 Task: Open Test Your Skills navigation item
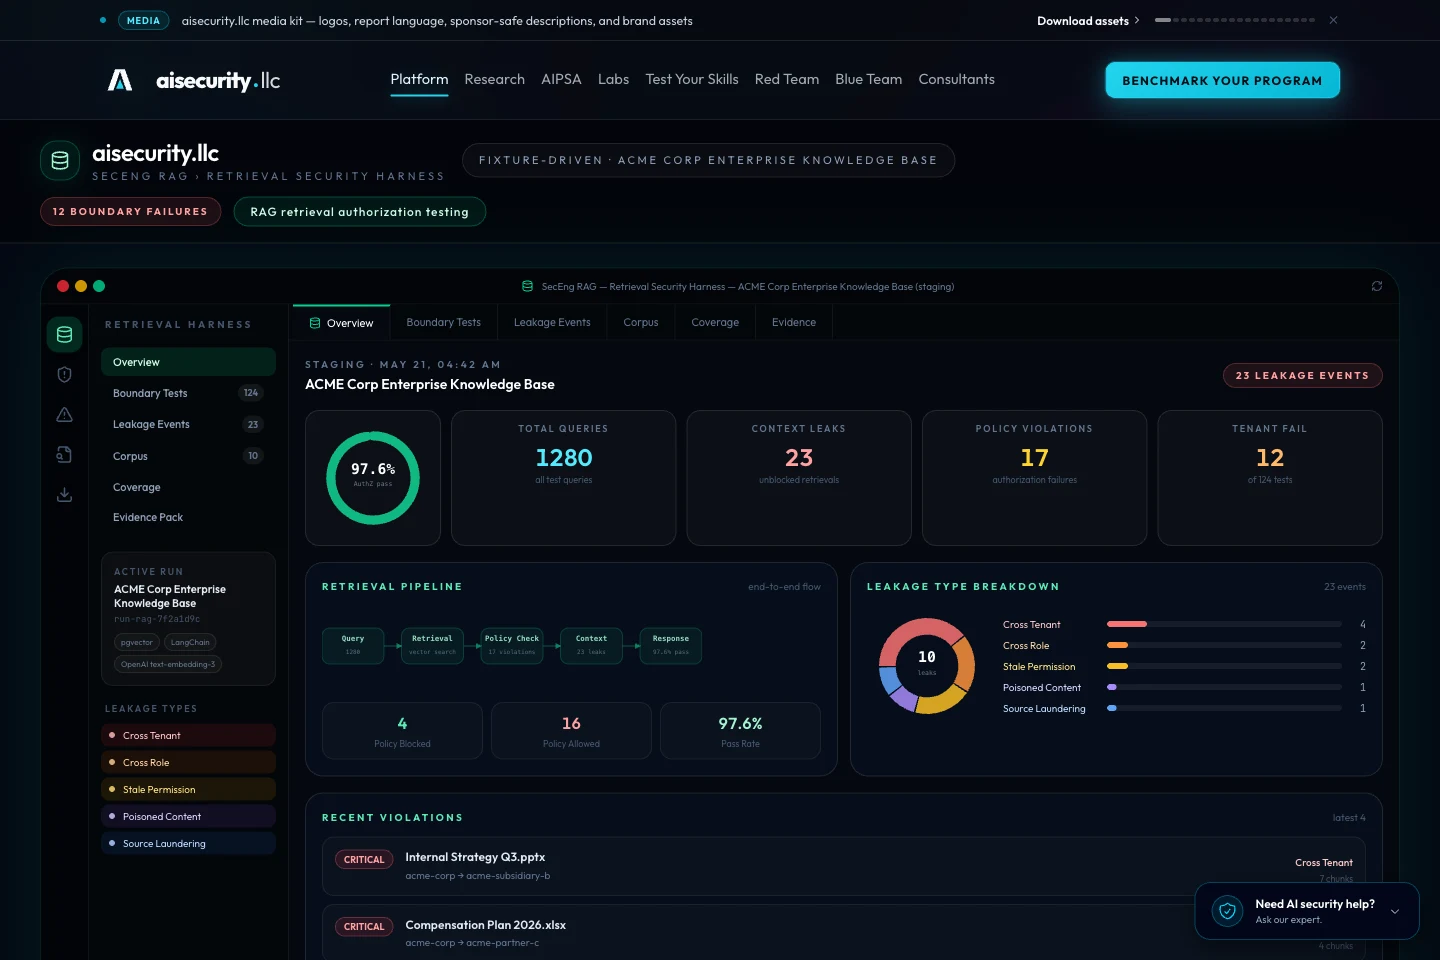tap(692, 79)
